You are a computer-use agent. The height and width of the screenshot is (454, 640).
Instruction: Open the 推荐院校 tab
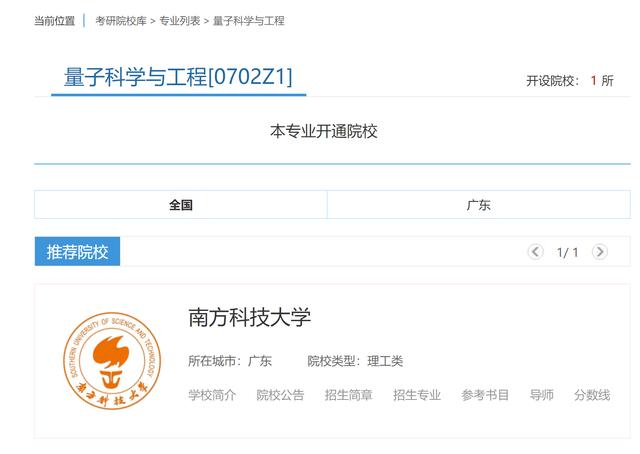click(x=77, y=251)
